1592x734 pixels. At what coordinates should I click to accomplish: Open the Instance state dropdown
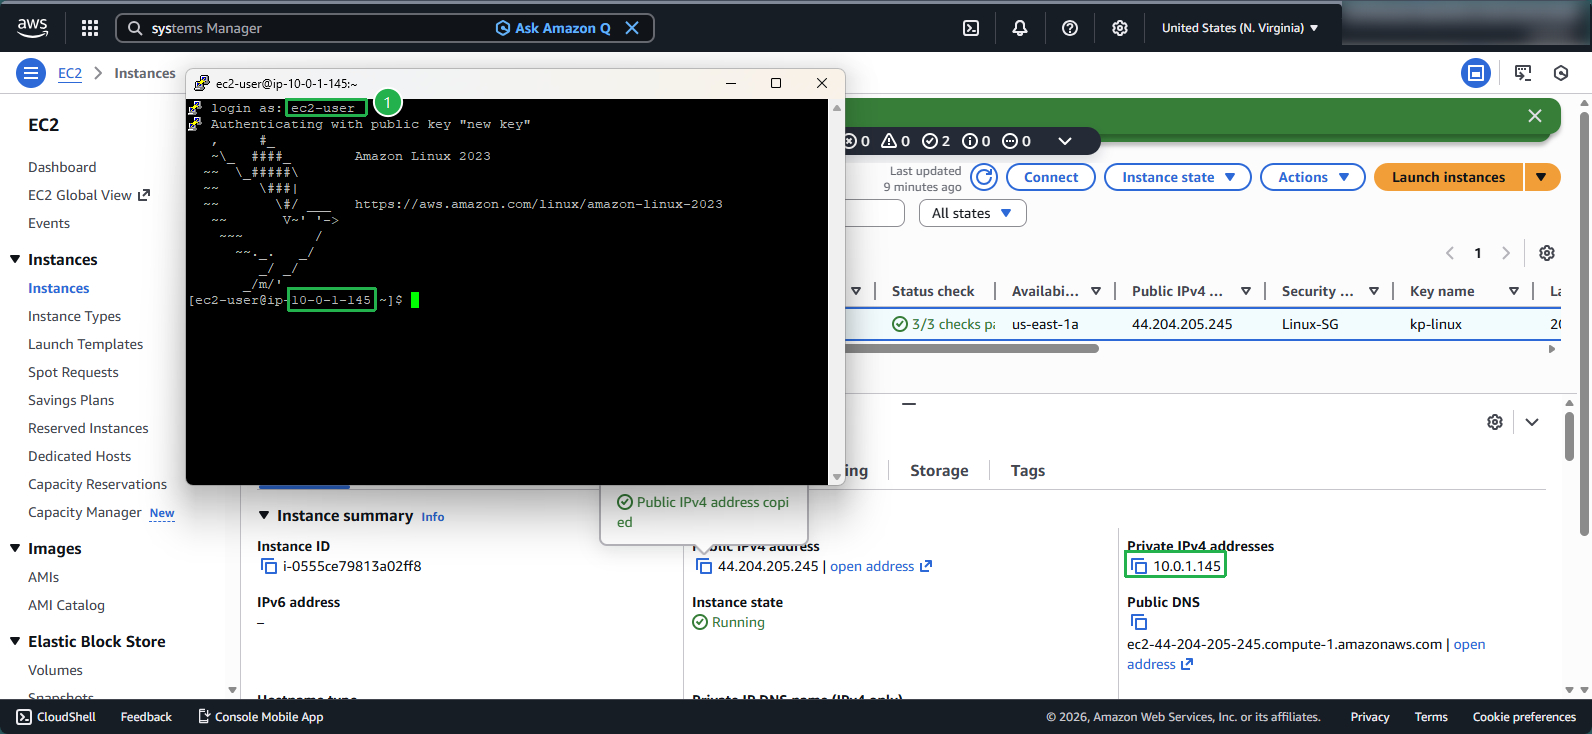click(1177, 177)
